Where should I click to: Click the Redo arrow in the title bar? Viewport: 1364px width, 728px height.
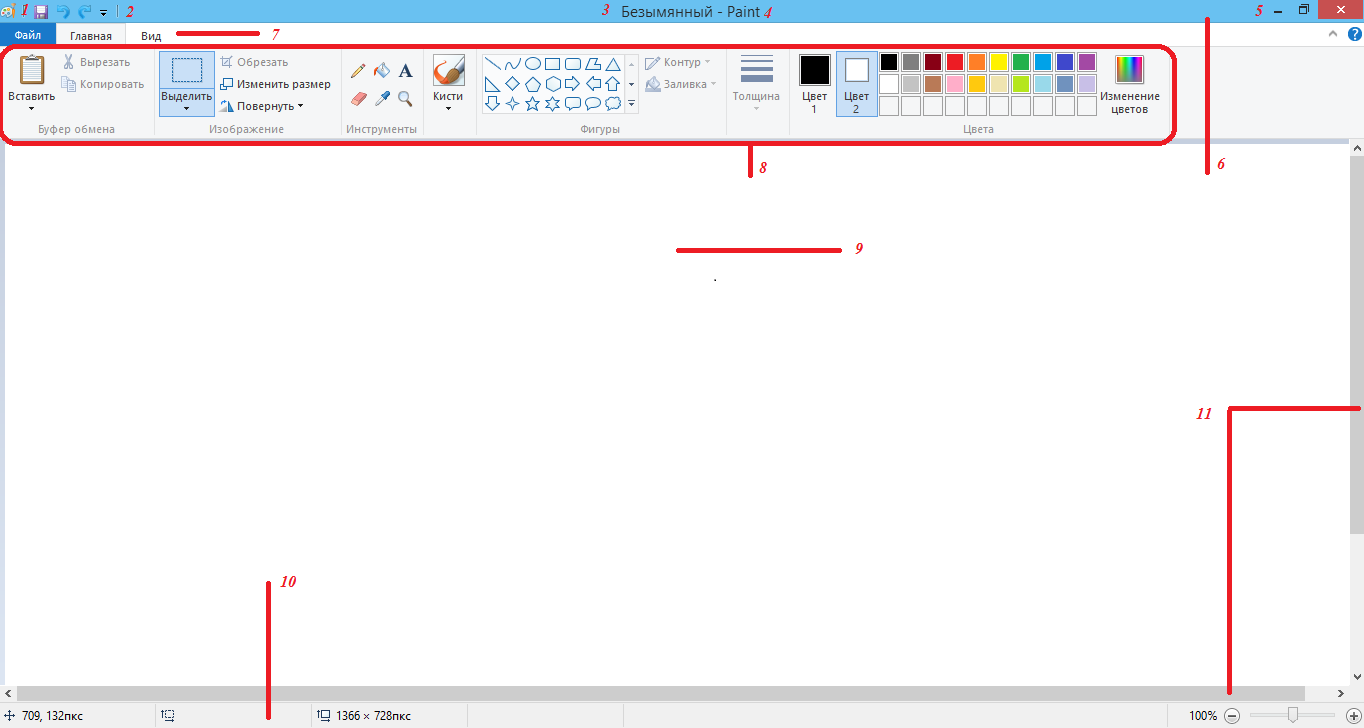click(x=84, y=11)
